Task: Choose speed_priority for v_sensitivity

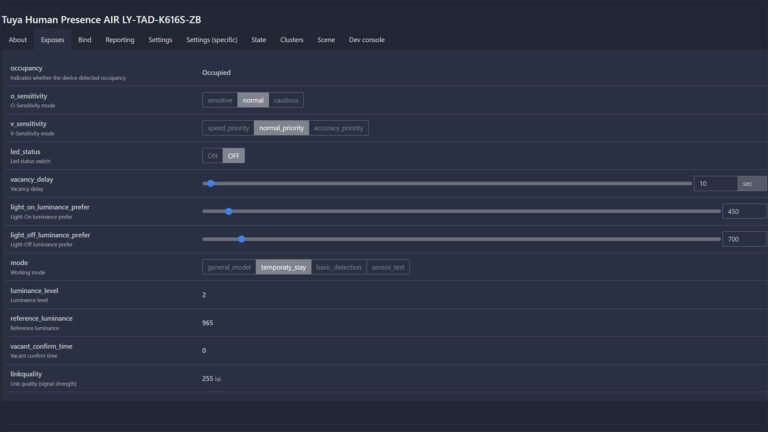Action: pyautogui.click(x=228, y=128)
